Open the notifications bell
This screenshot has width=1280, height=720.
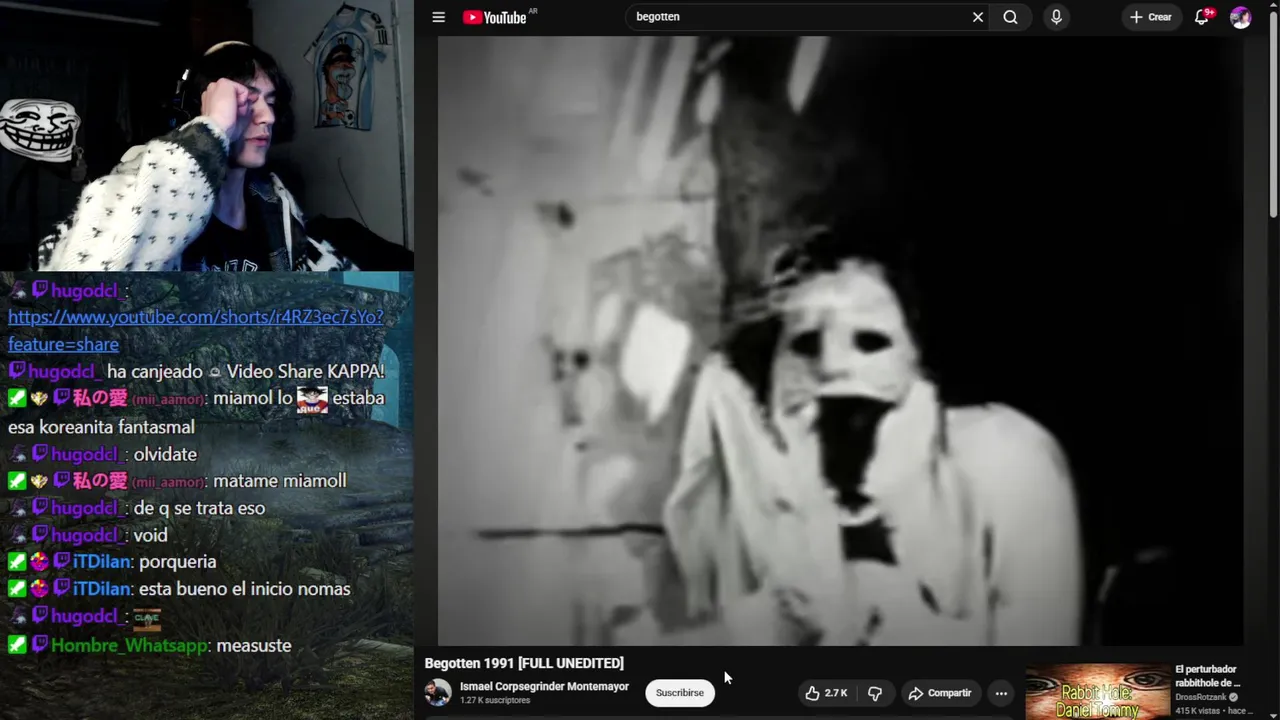(1202, 17)
